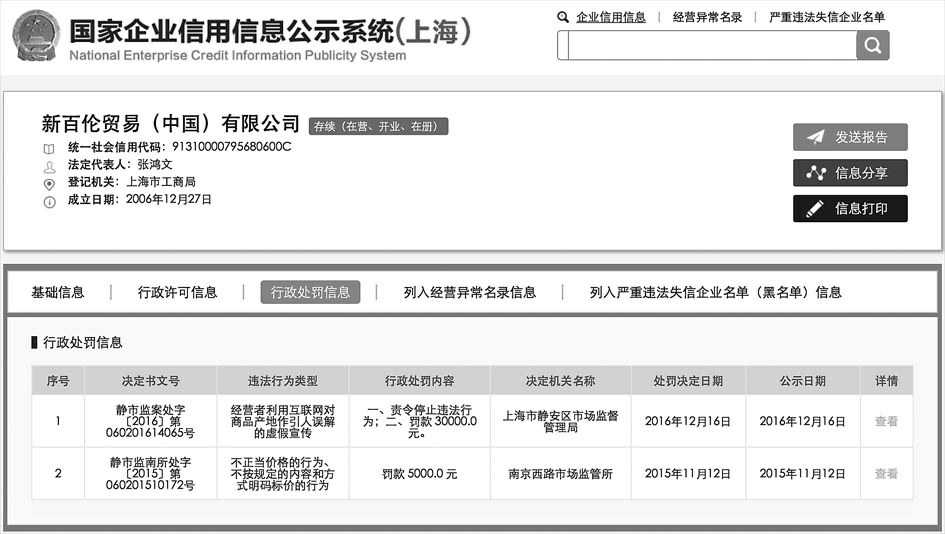The image size is (945, 534).
Task: Switch to the 行政许可信息 tab
Action: 177,292
